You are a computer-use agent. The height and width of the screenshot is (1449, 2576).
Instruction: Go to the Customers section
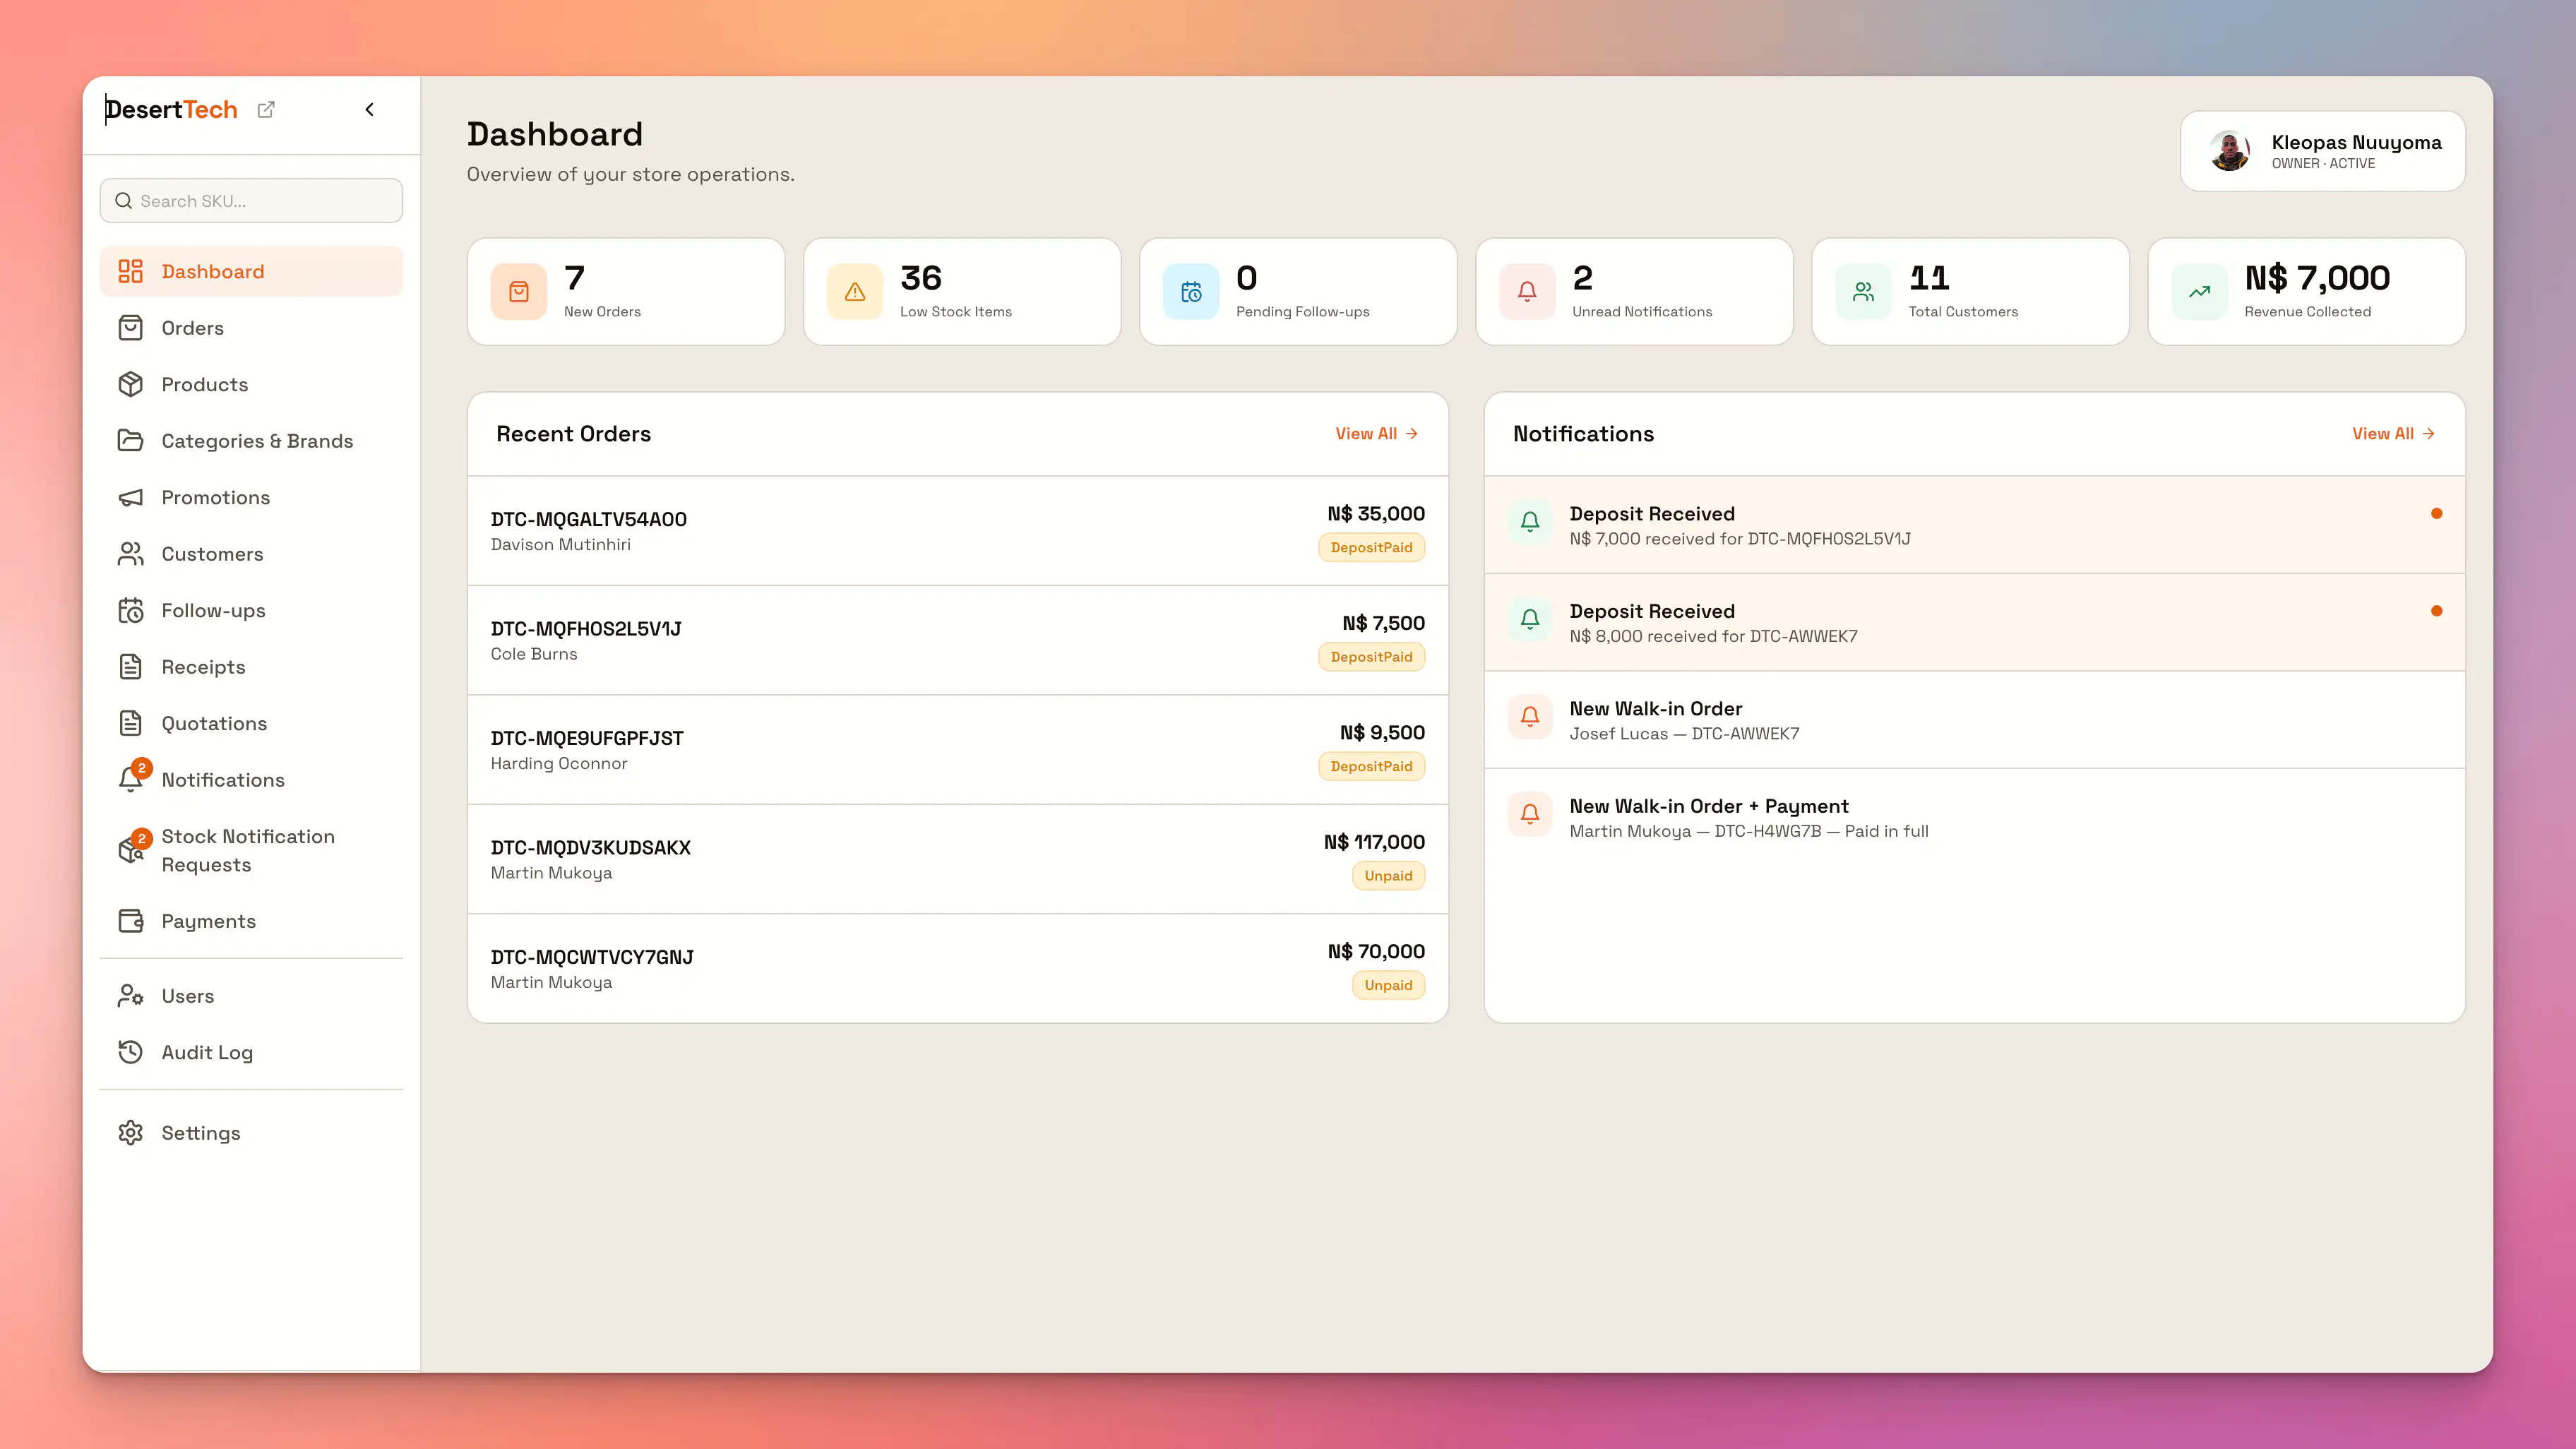(251, 554)
